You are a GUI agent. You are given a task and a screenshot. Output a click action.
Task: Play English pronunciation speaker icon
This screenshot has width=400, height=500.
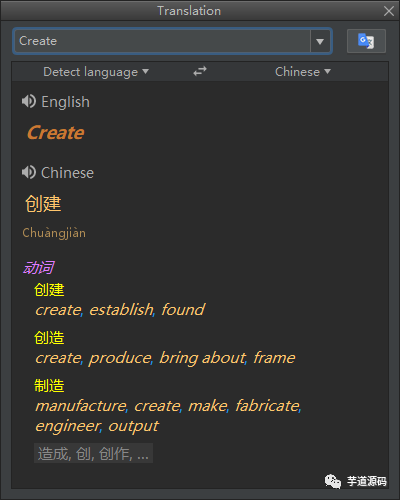pyautogui.click(x=29, y=101)
